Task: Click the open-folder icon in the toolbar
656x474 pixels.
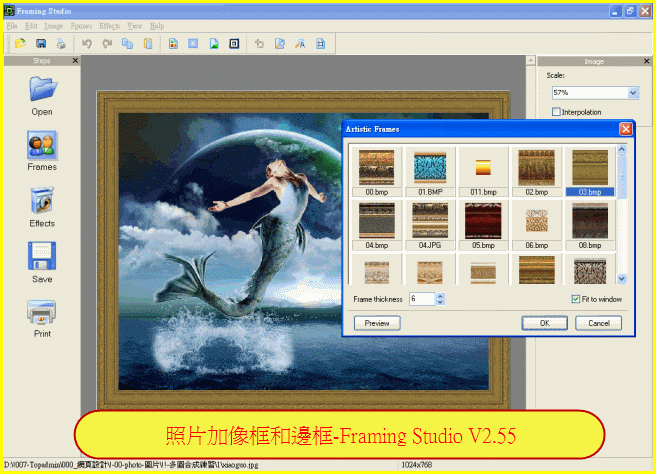Action: click(x=21, y=44)
